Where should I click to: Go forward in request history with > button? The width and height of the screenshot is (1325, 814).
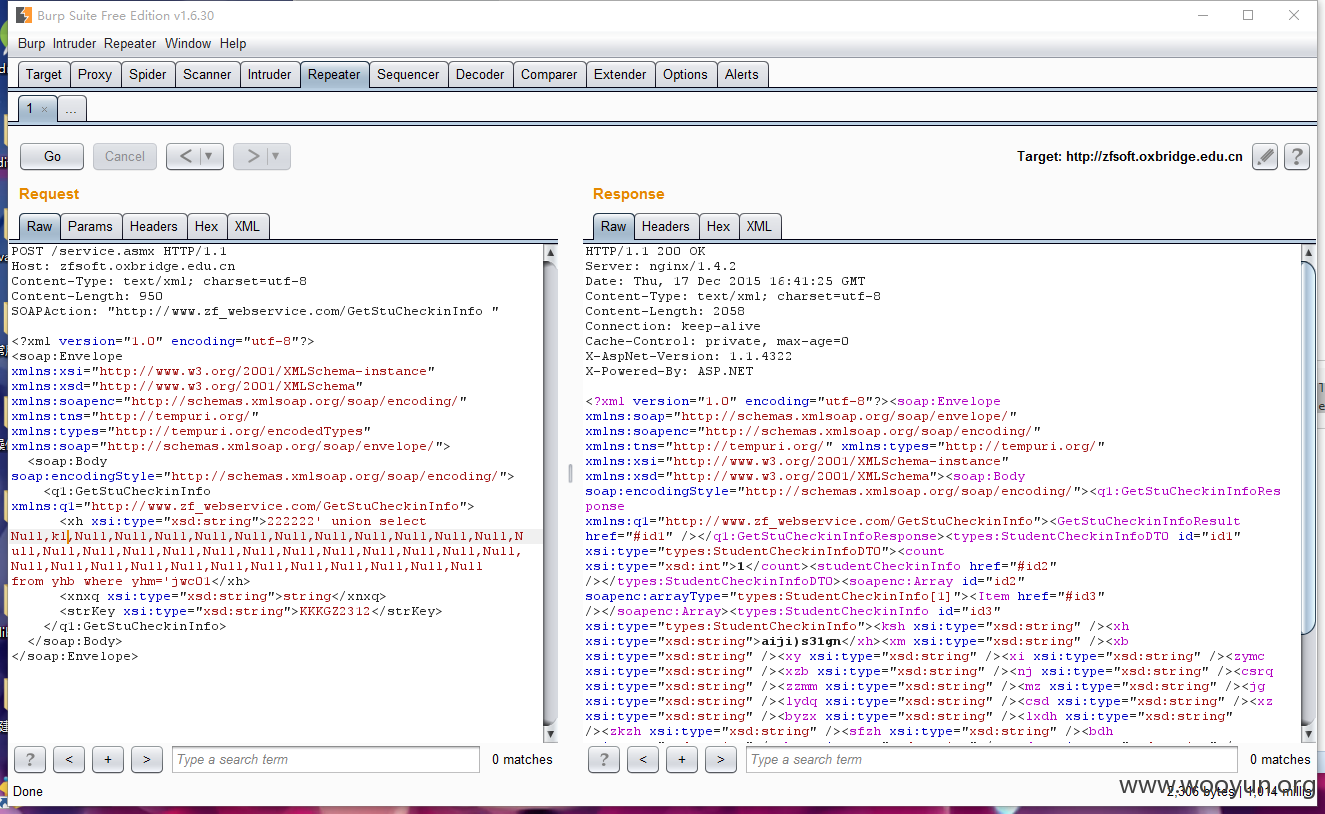[x=251, y=156]
